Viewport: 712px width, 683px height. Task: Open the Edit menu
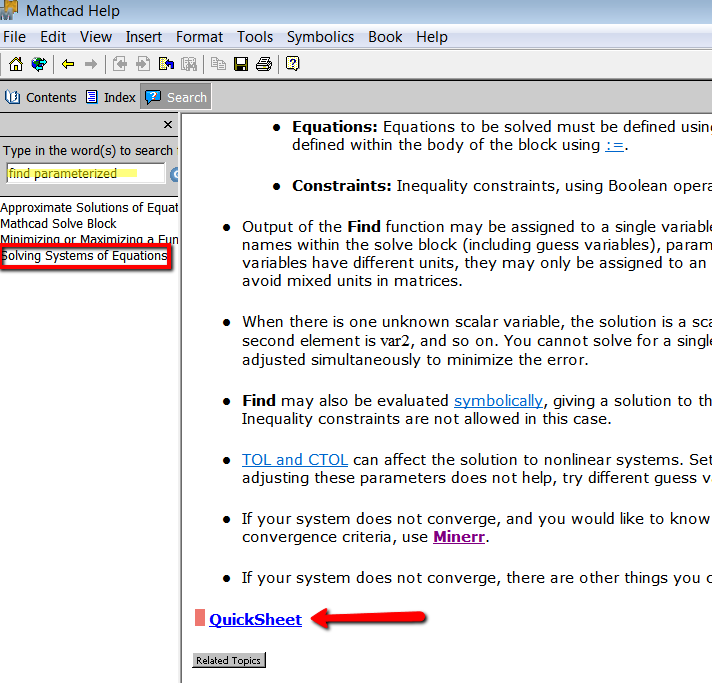[x=53, y=37]
